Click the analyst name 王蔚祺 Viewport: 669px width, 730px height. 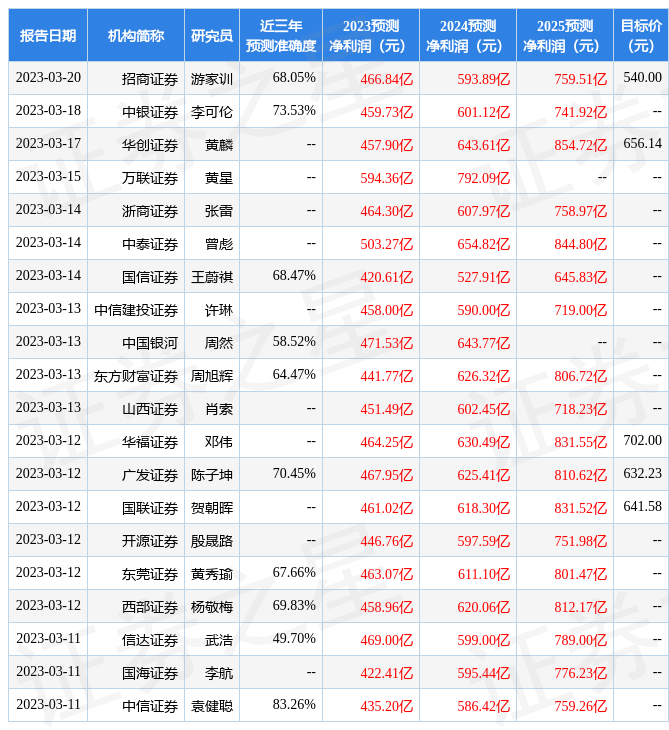click(212, 277)
